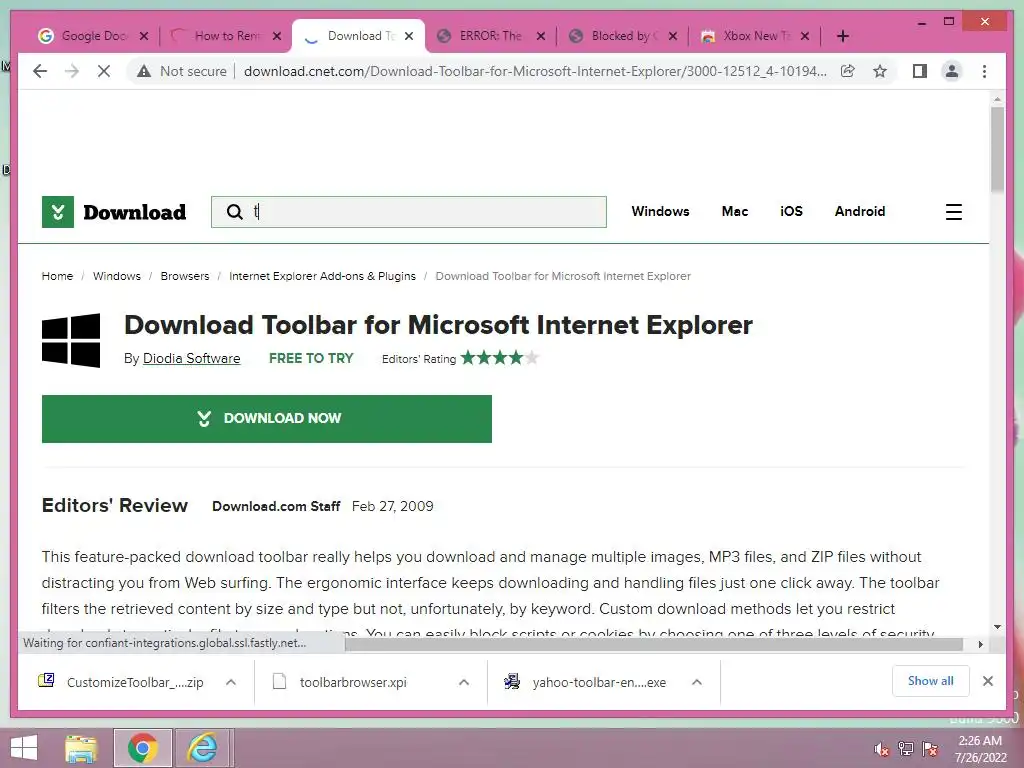This screenshot has width=1024, height=768.
Task: Open File Explorer from taskbar
Action: point(82,748)
